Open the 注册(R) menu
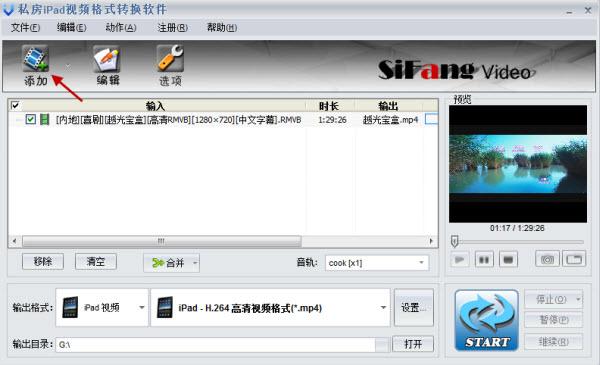600x365 pixels. coord(173,28)
